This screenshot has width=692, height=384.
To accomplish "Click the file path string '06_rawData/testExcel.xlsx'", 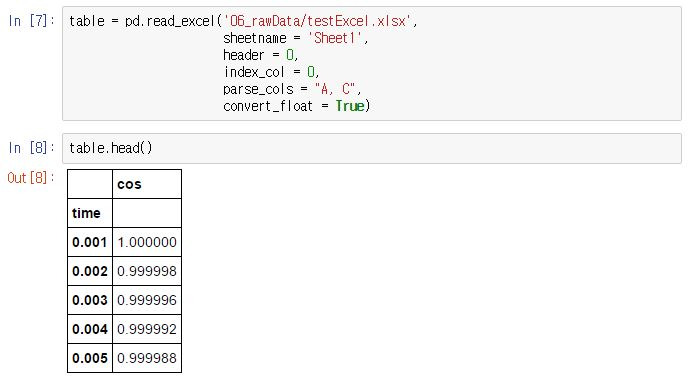I will point(318,21).
